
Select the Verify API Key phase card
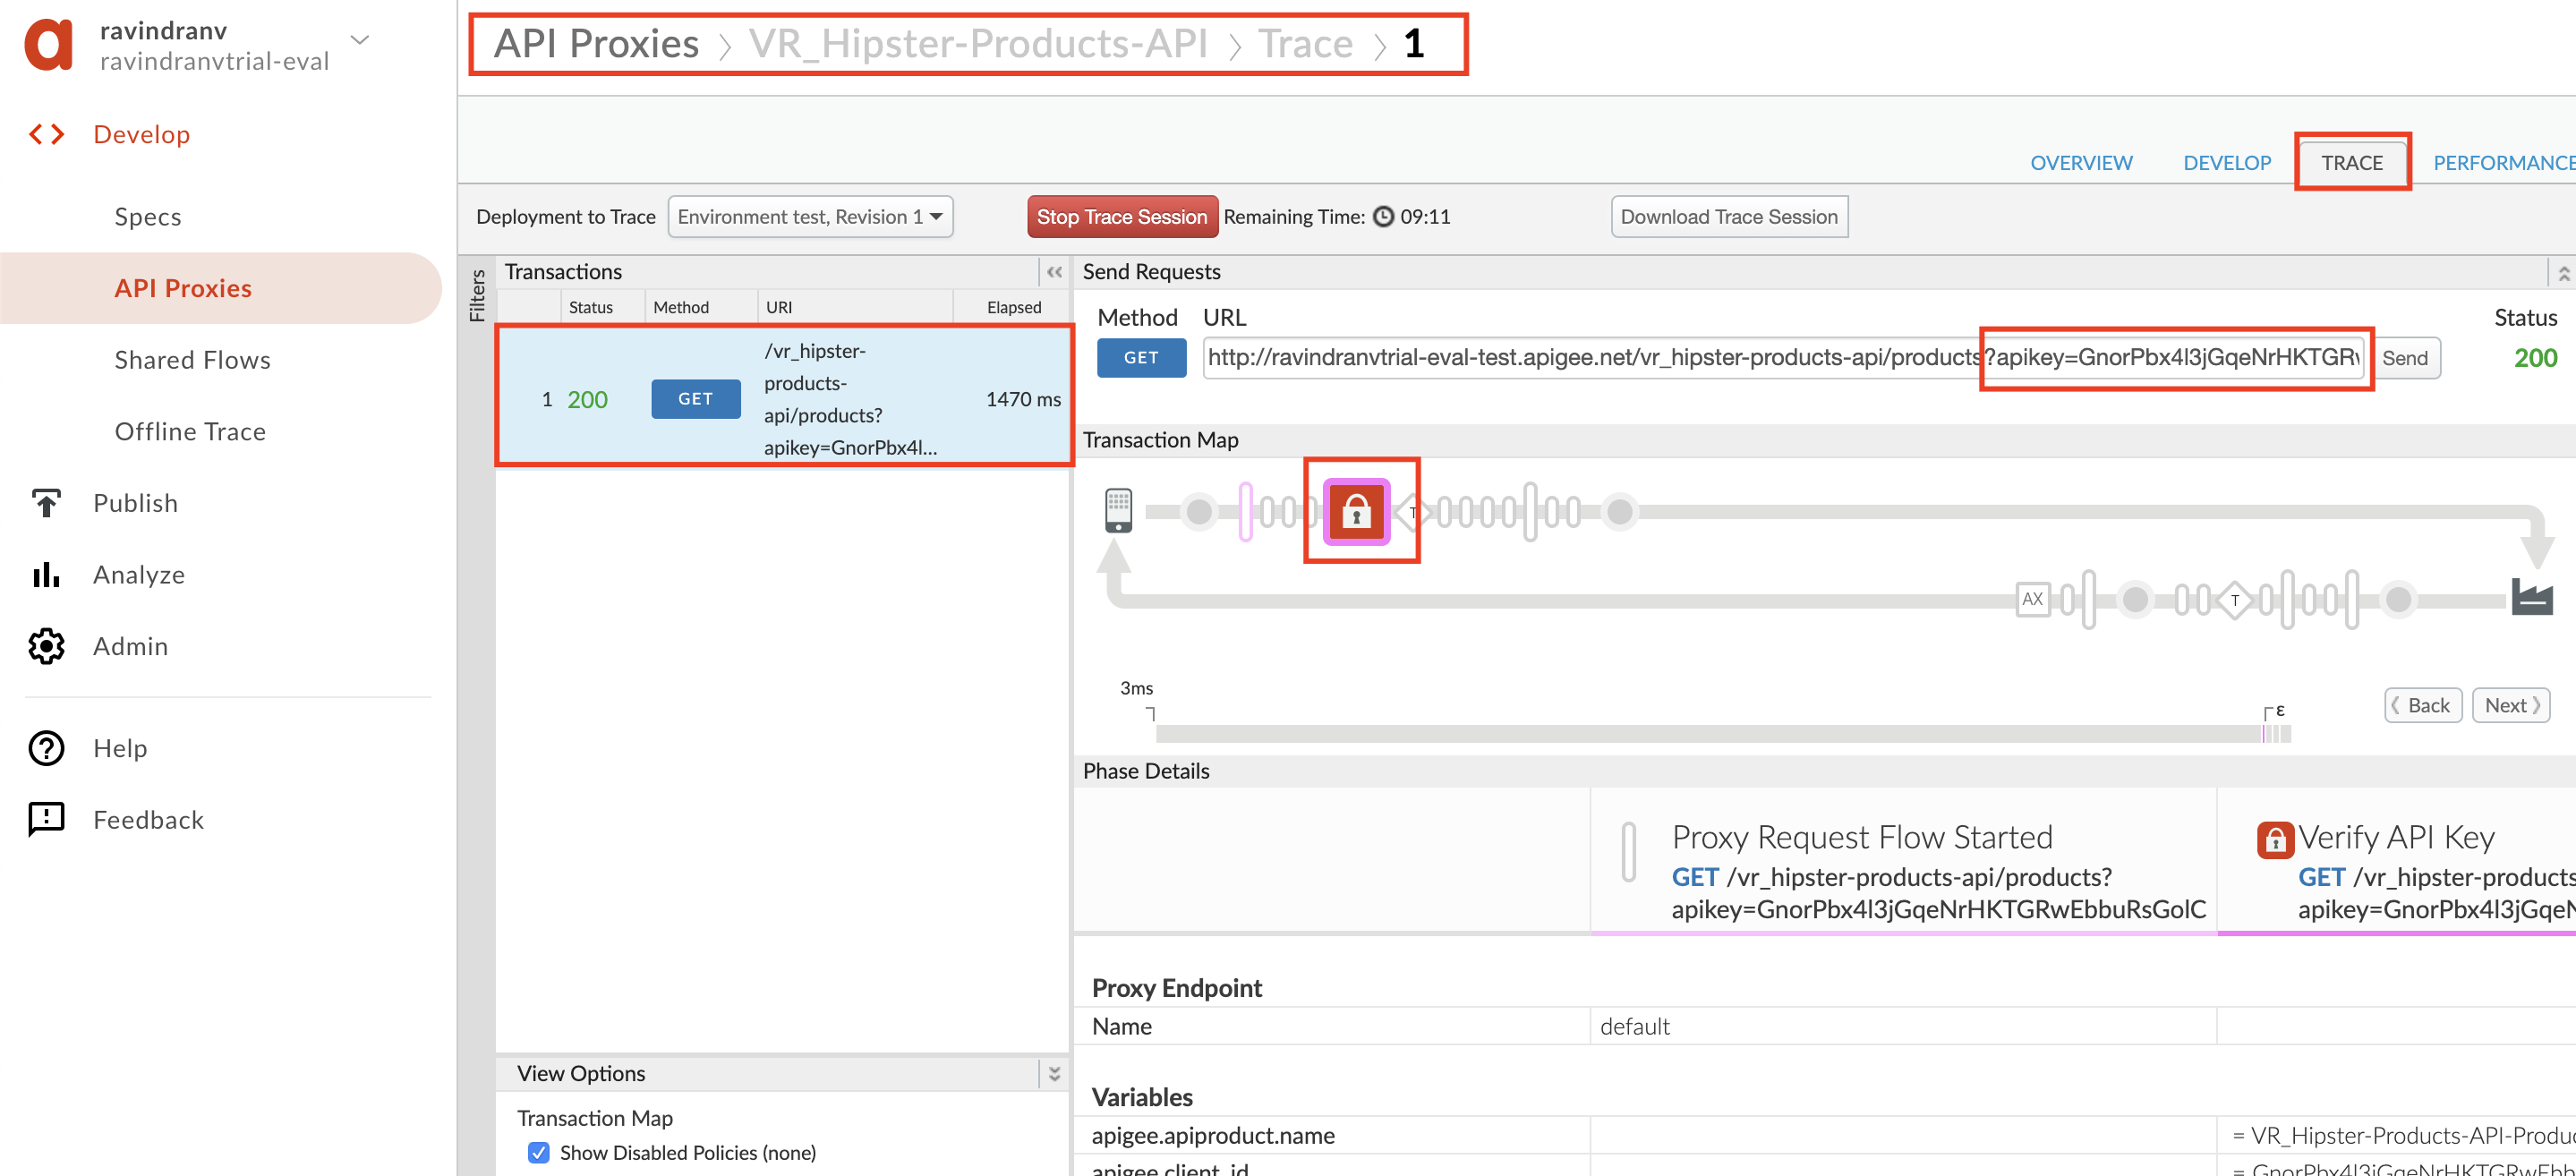(2397, 862)
